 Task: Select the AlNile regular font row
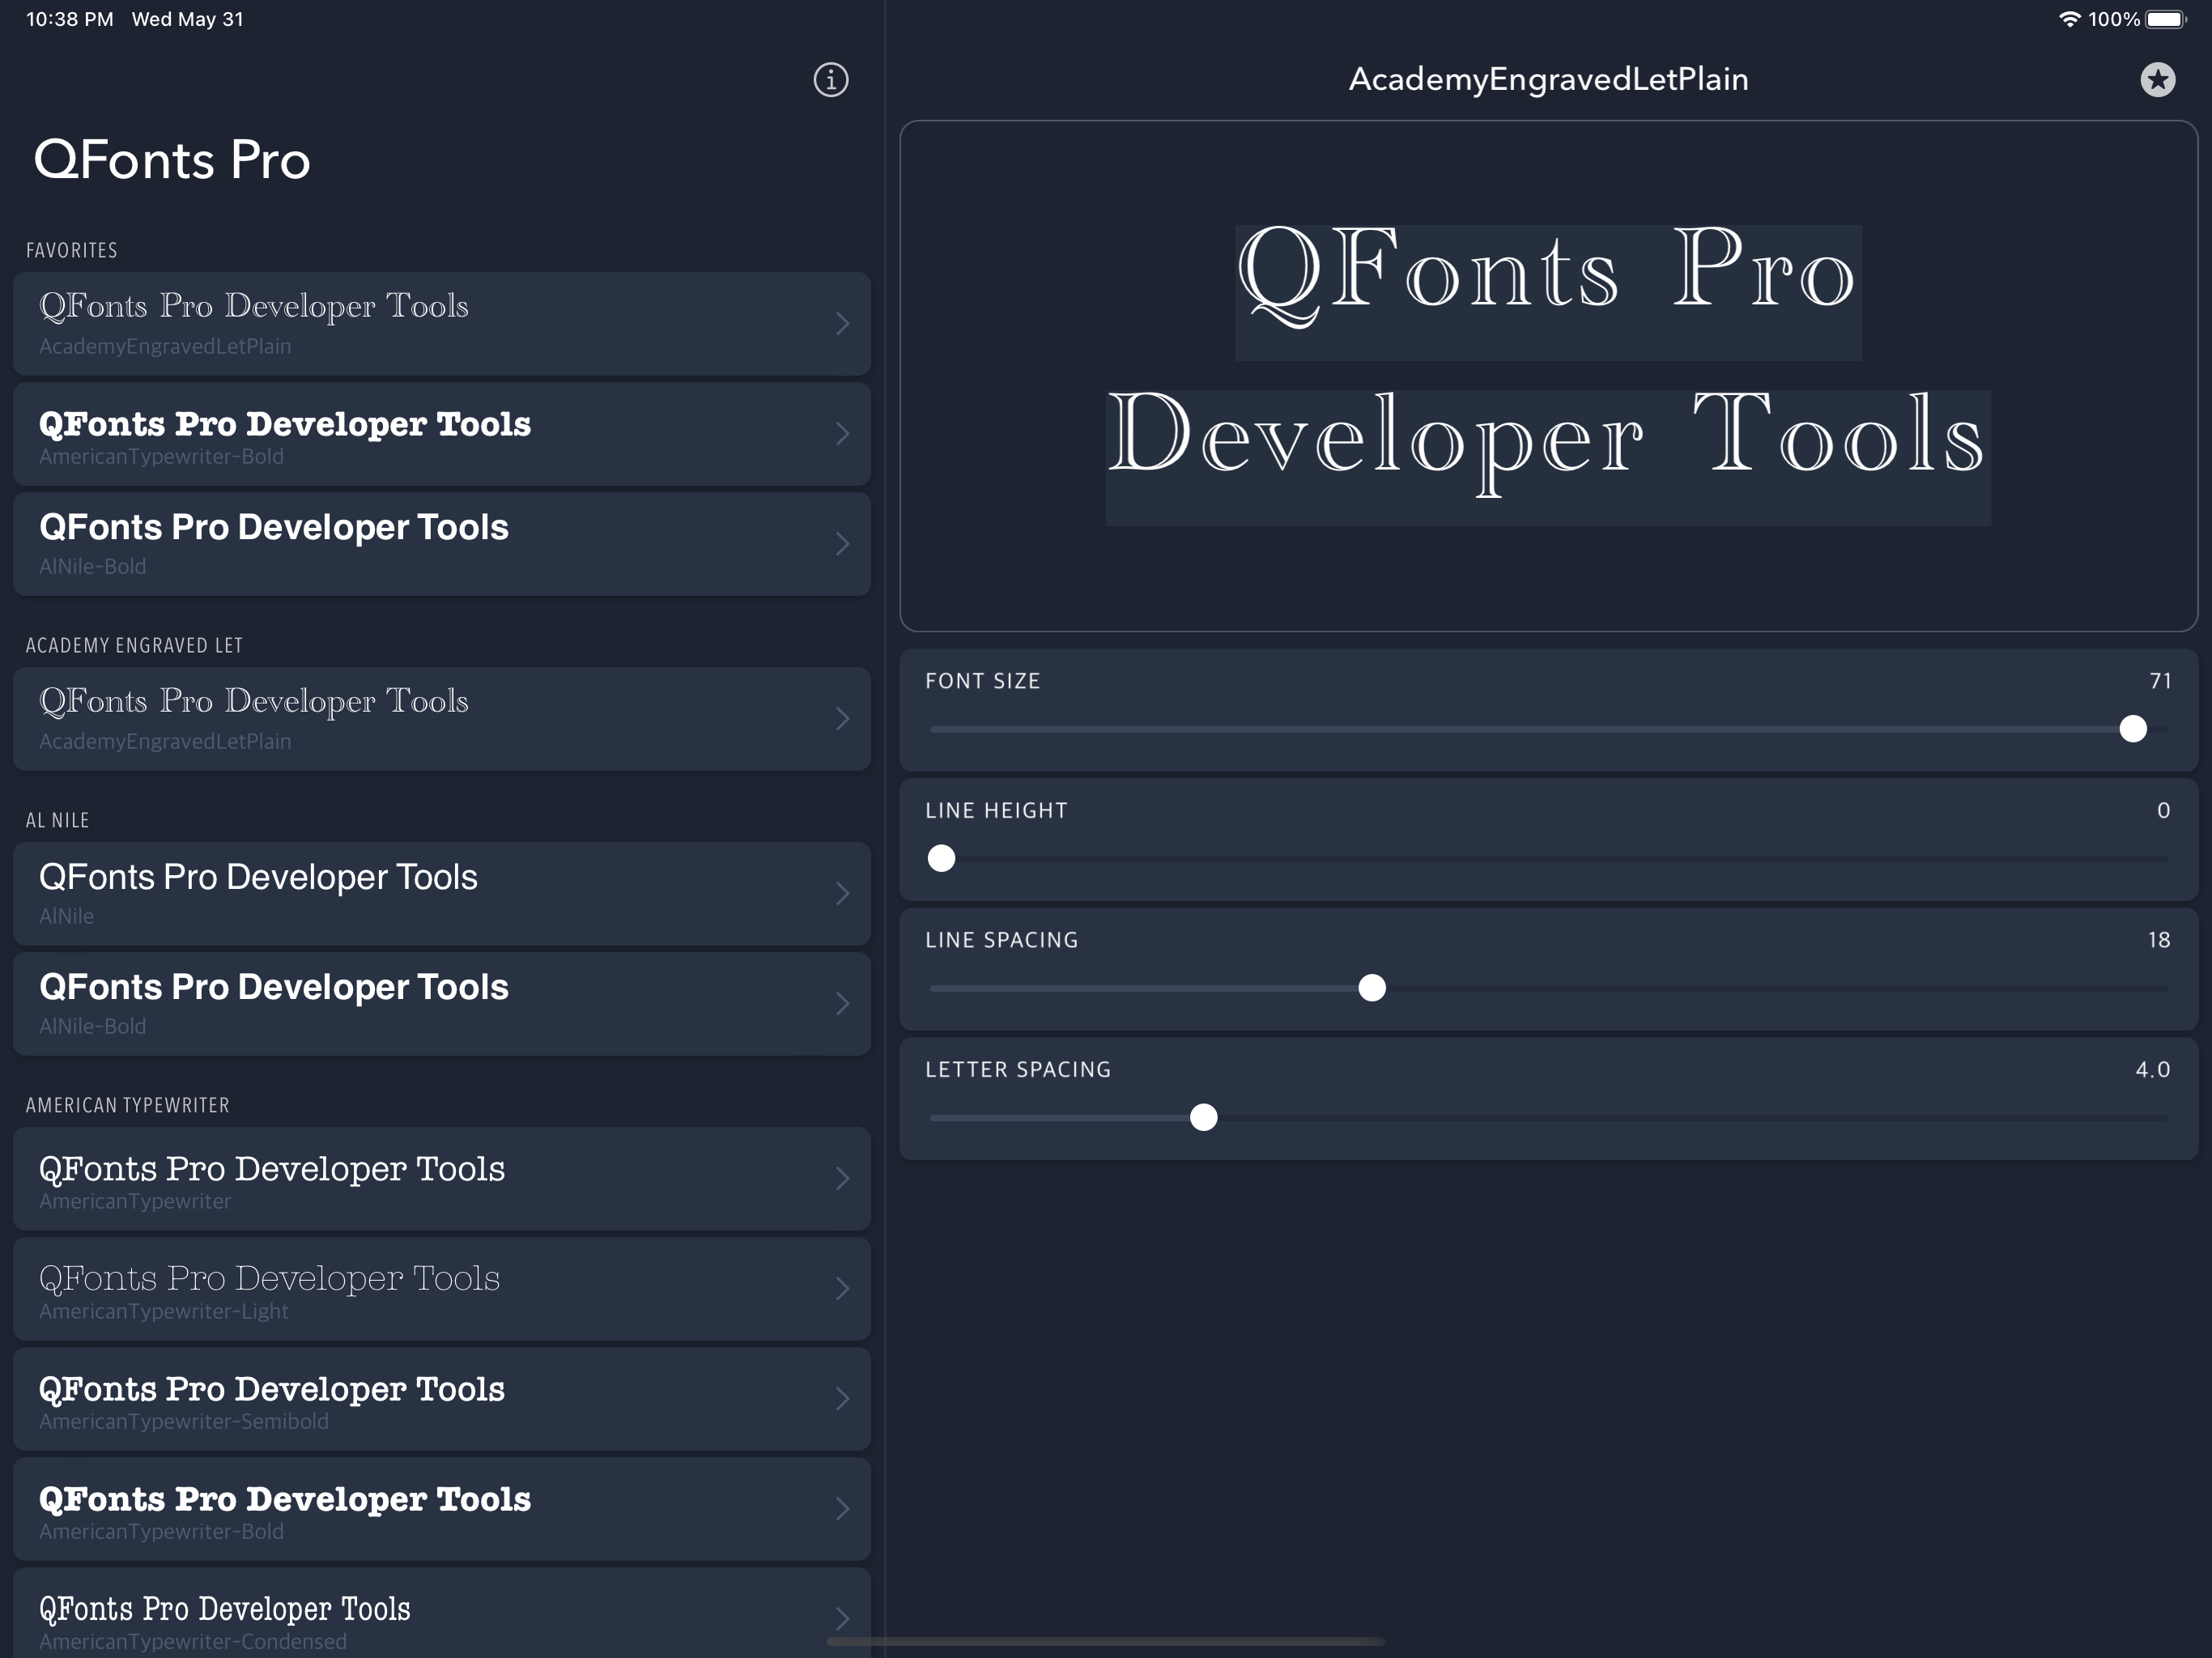[x=442, y=894]
